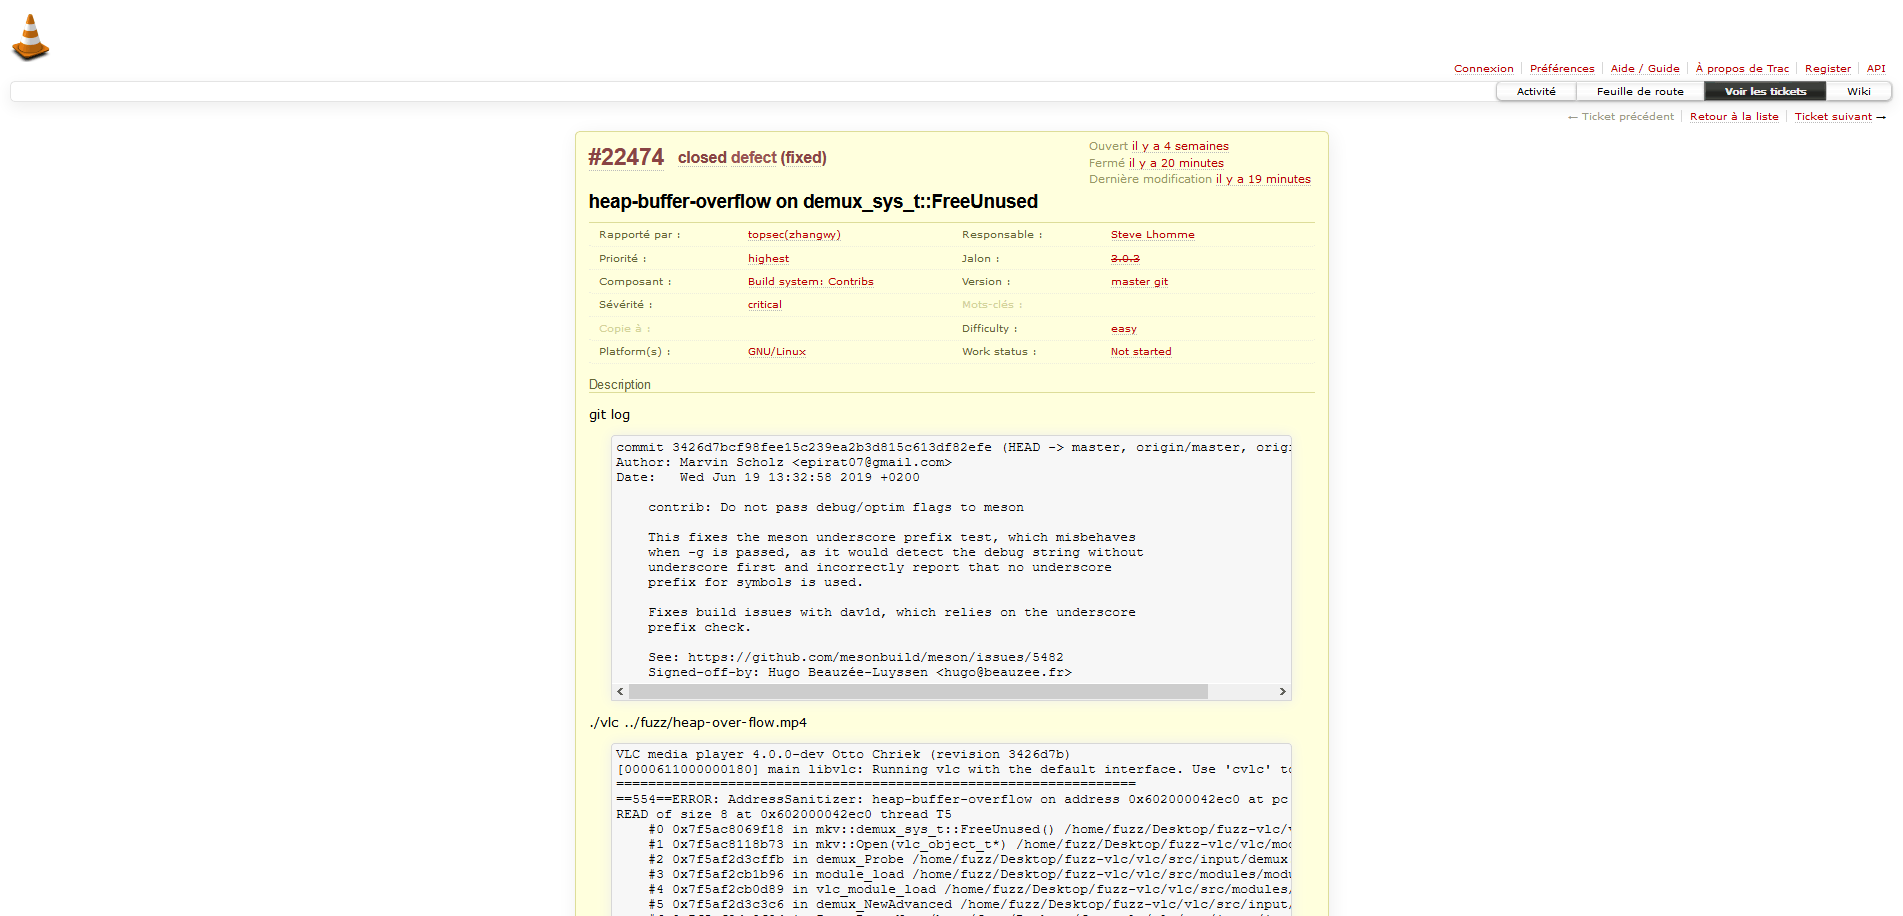1903x916 pixels.
Task: Click Retour à la liste link
Action: [1734, 117]
